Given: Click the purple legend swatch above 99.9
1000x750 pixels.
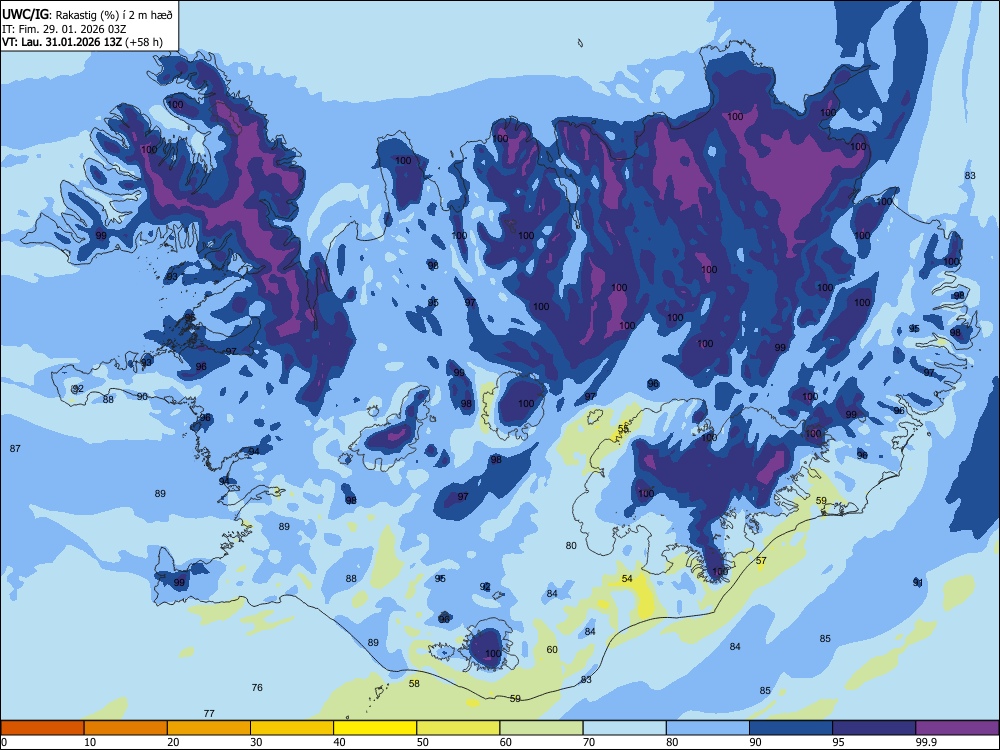Looking at the screenshot, I should pyautogui.click(x=957, y=728).
